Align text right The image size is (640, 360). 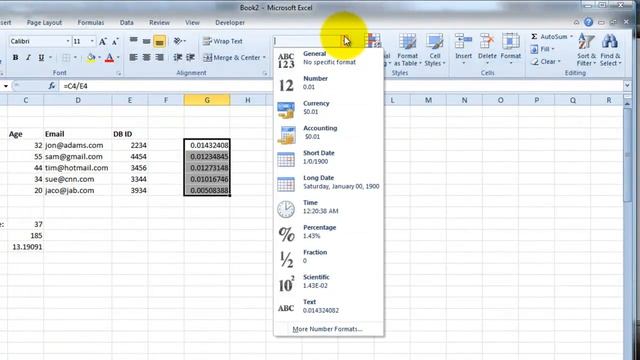160,58
